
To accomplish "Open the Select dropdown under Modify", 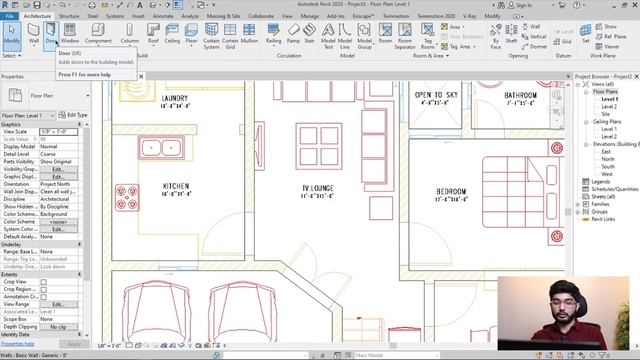I will (11, 56).
